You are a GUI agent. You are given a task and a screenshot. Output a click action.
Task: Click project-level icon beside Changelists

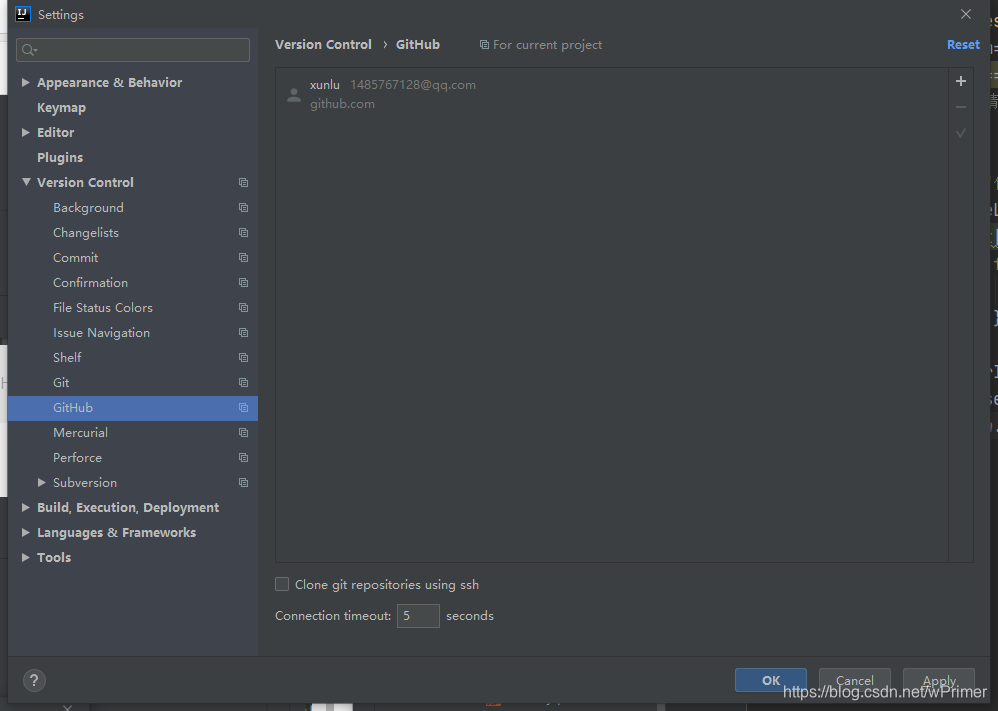click(243, 232)
